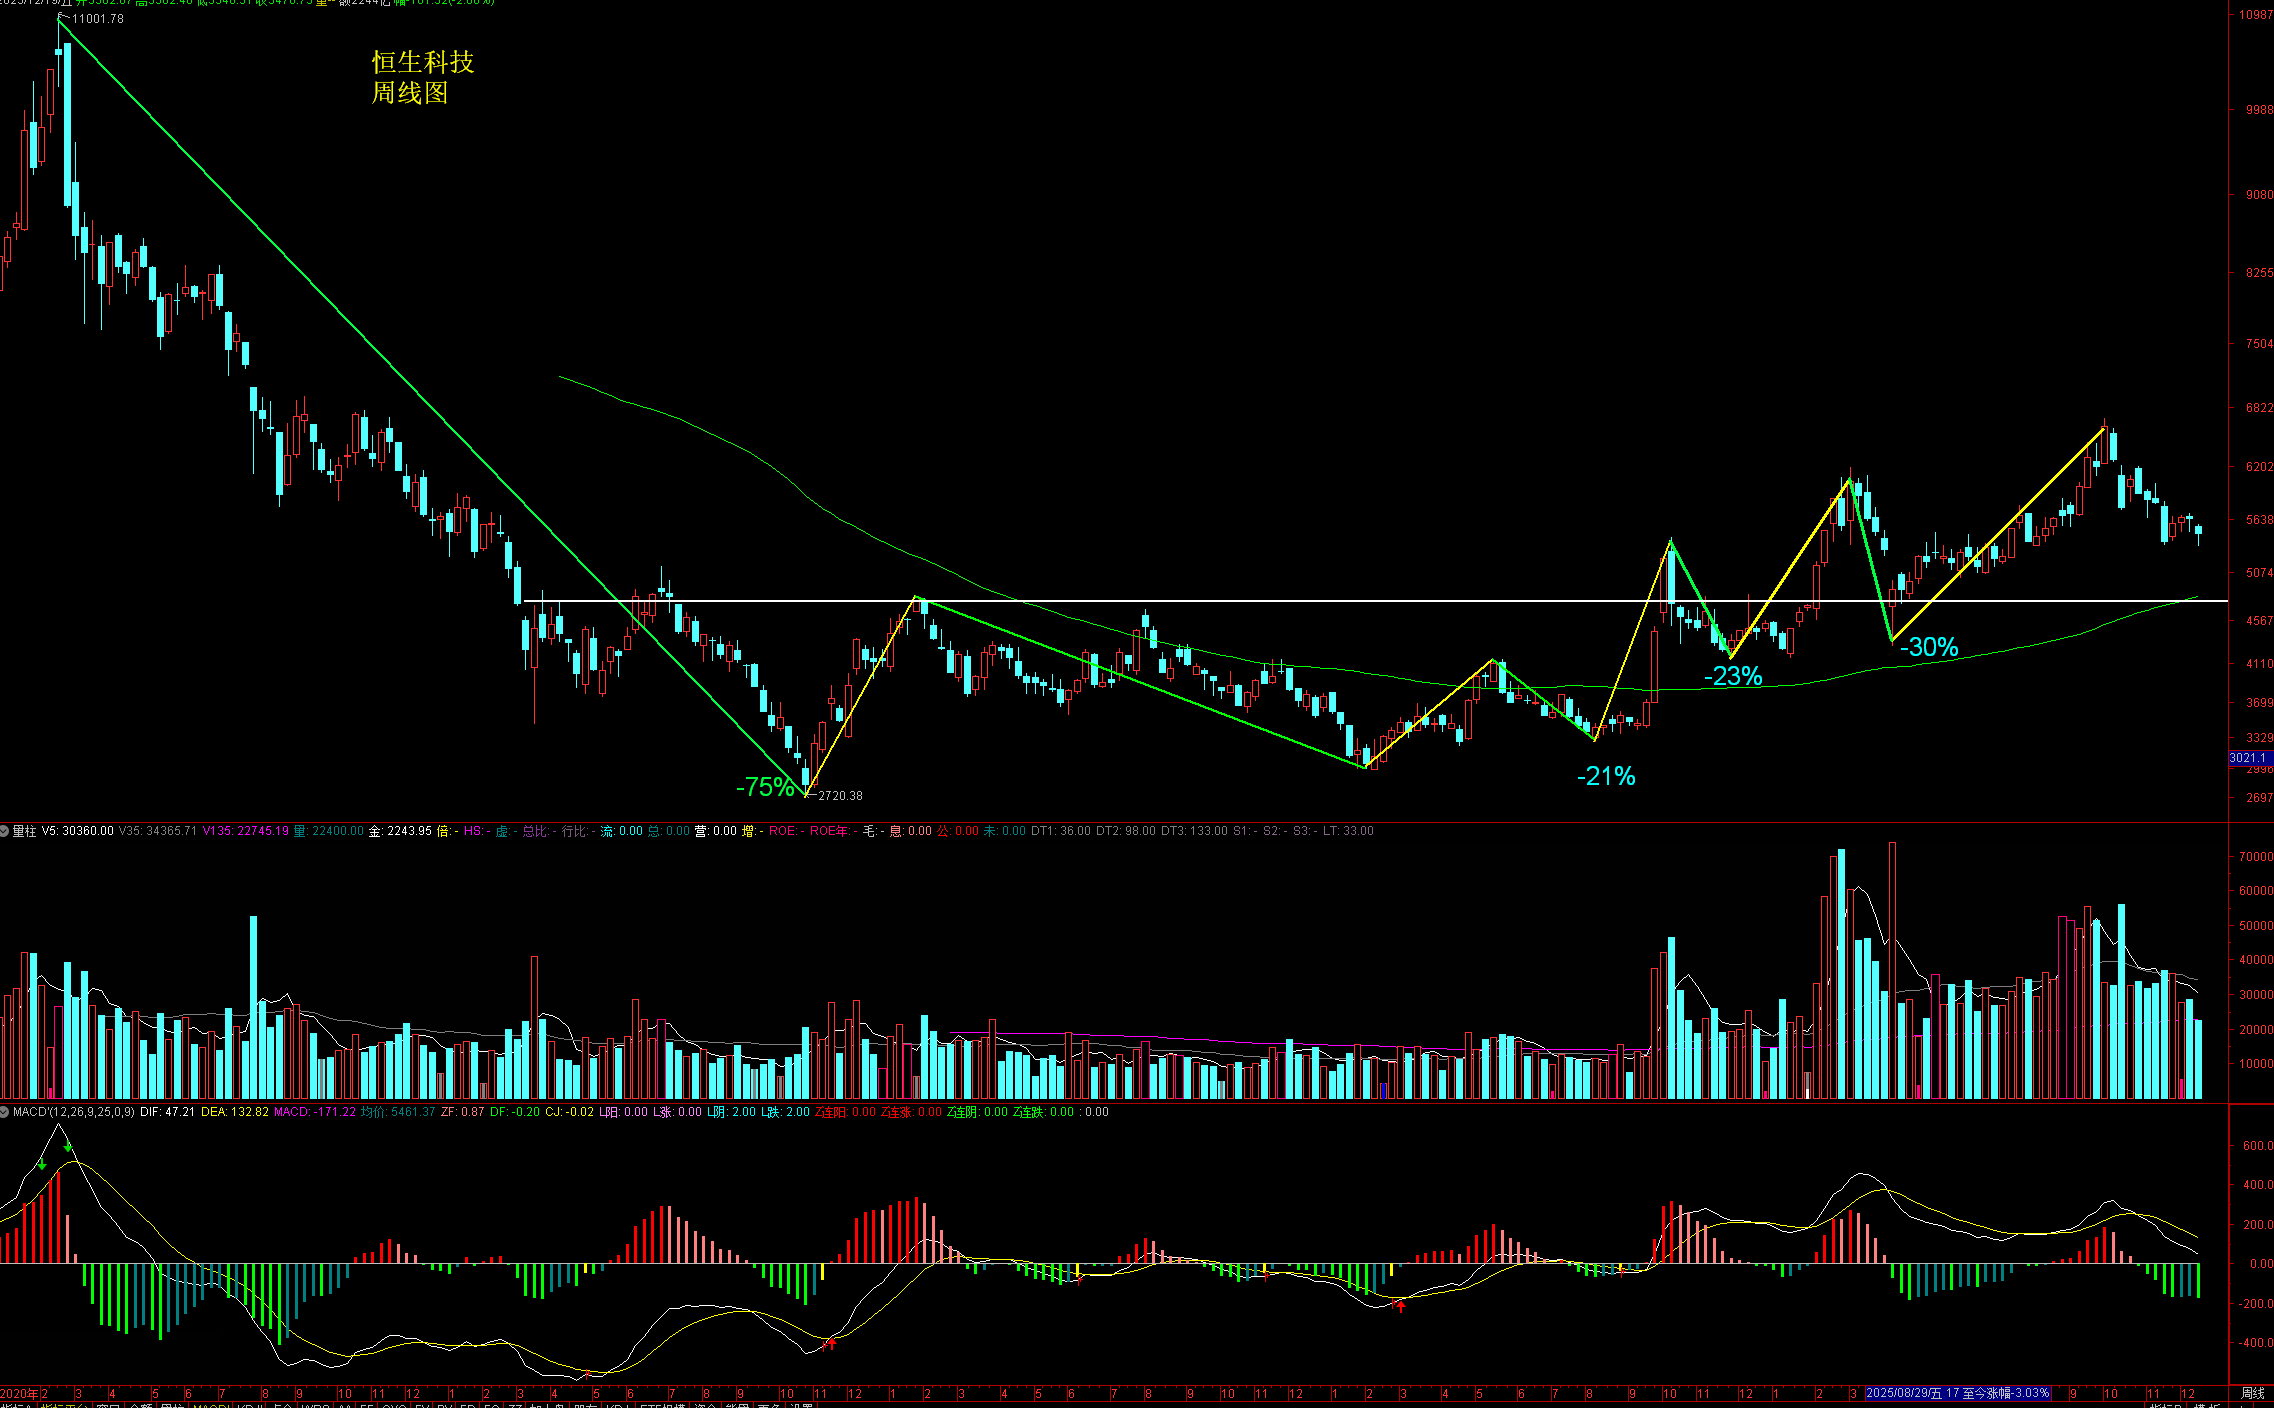
Task: Select the cyan -30% annotation label
Action: [1929, 647]
